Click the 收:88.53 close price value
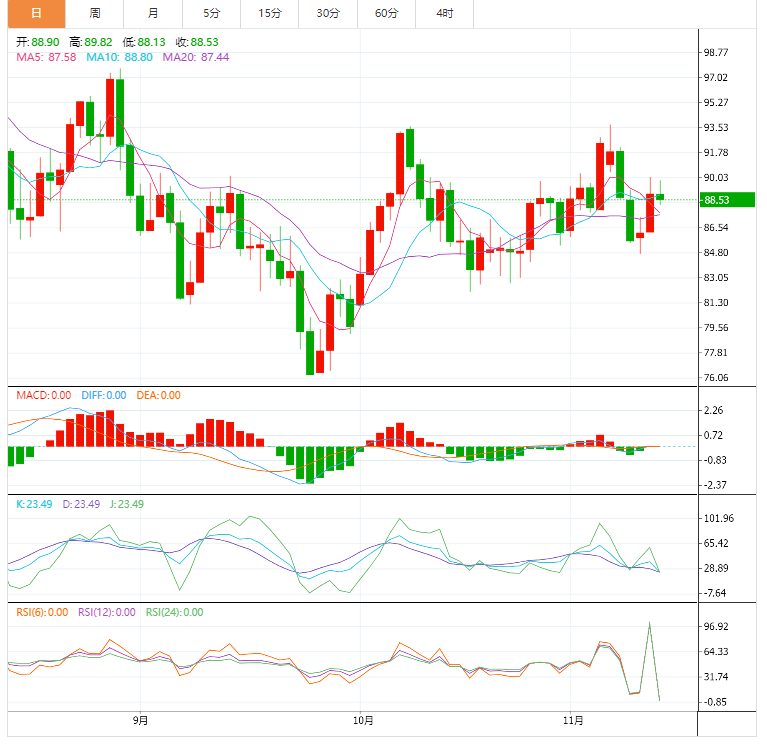 coord(197,42)
